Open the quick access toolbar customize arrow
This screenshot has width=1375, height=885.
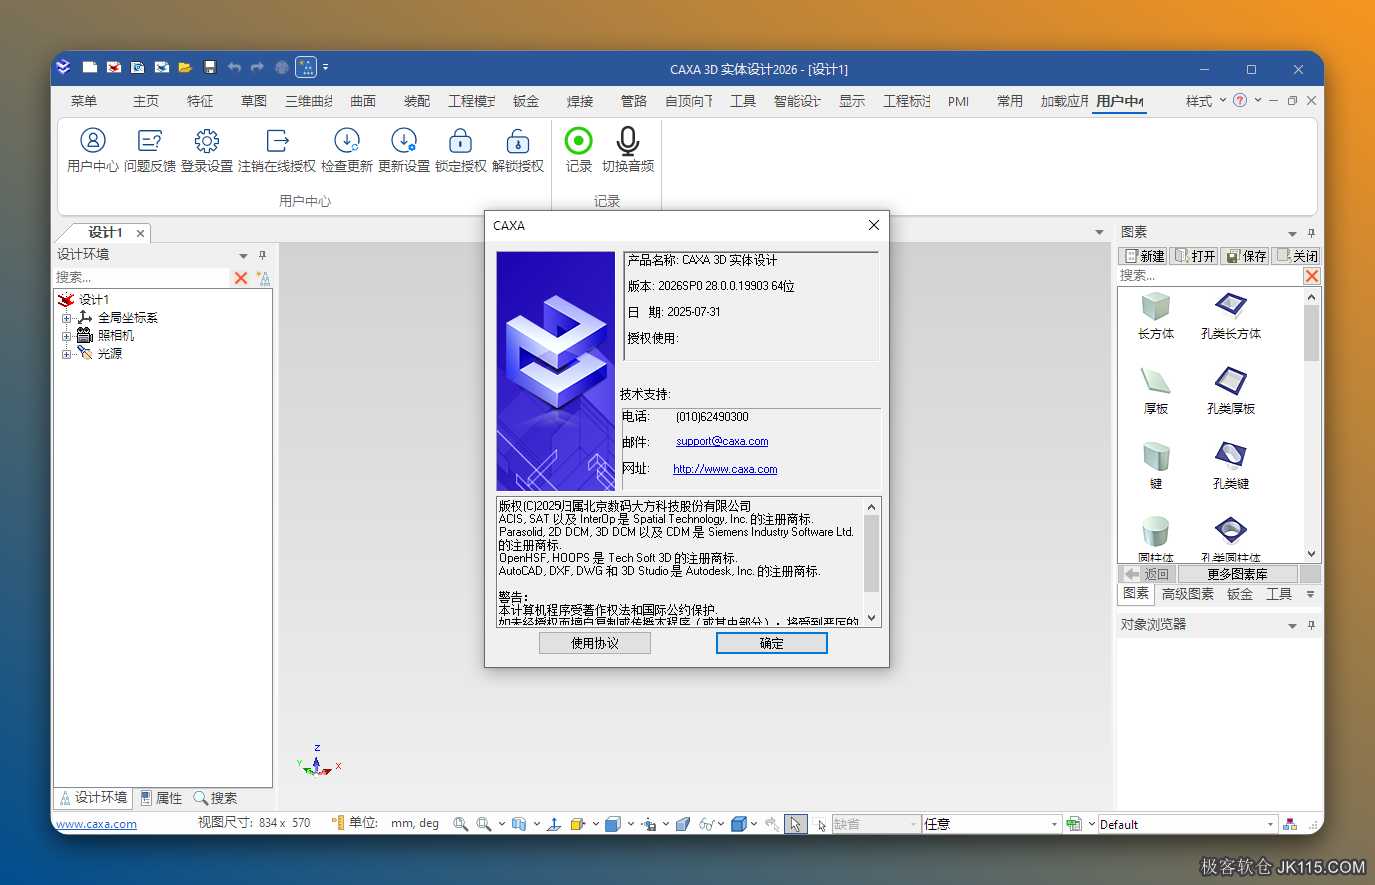click(x=325, y=68)
